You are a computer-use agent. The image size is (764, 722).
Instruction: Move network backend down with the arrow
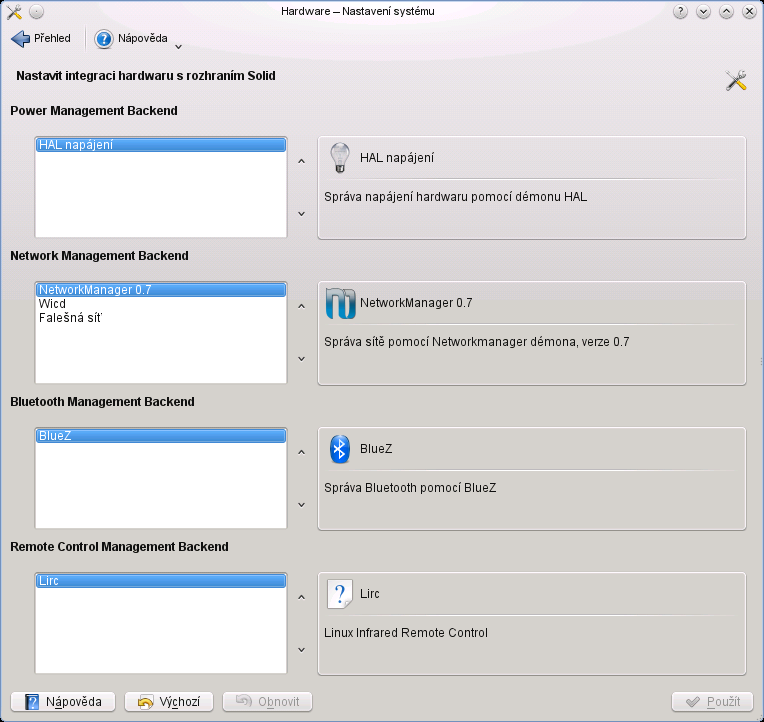(302, 359)
